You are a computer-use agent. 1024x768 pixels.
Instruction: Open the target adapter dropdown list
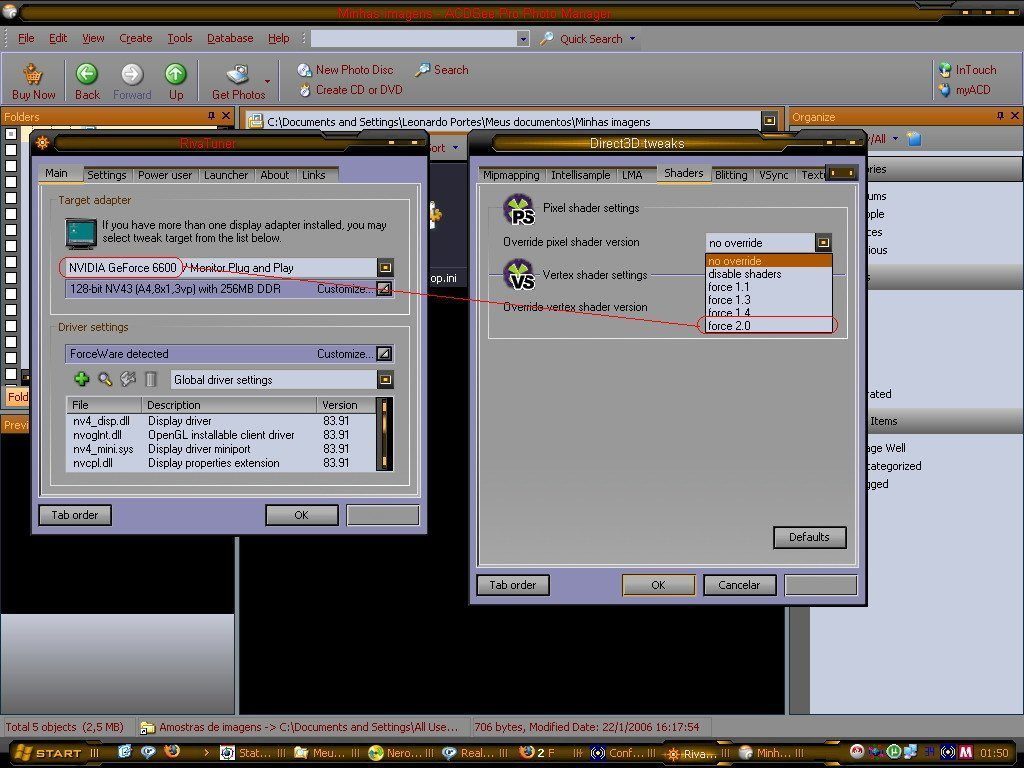[385, 268]
